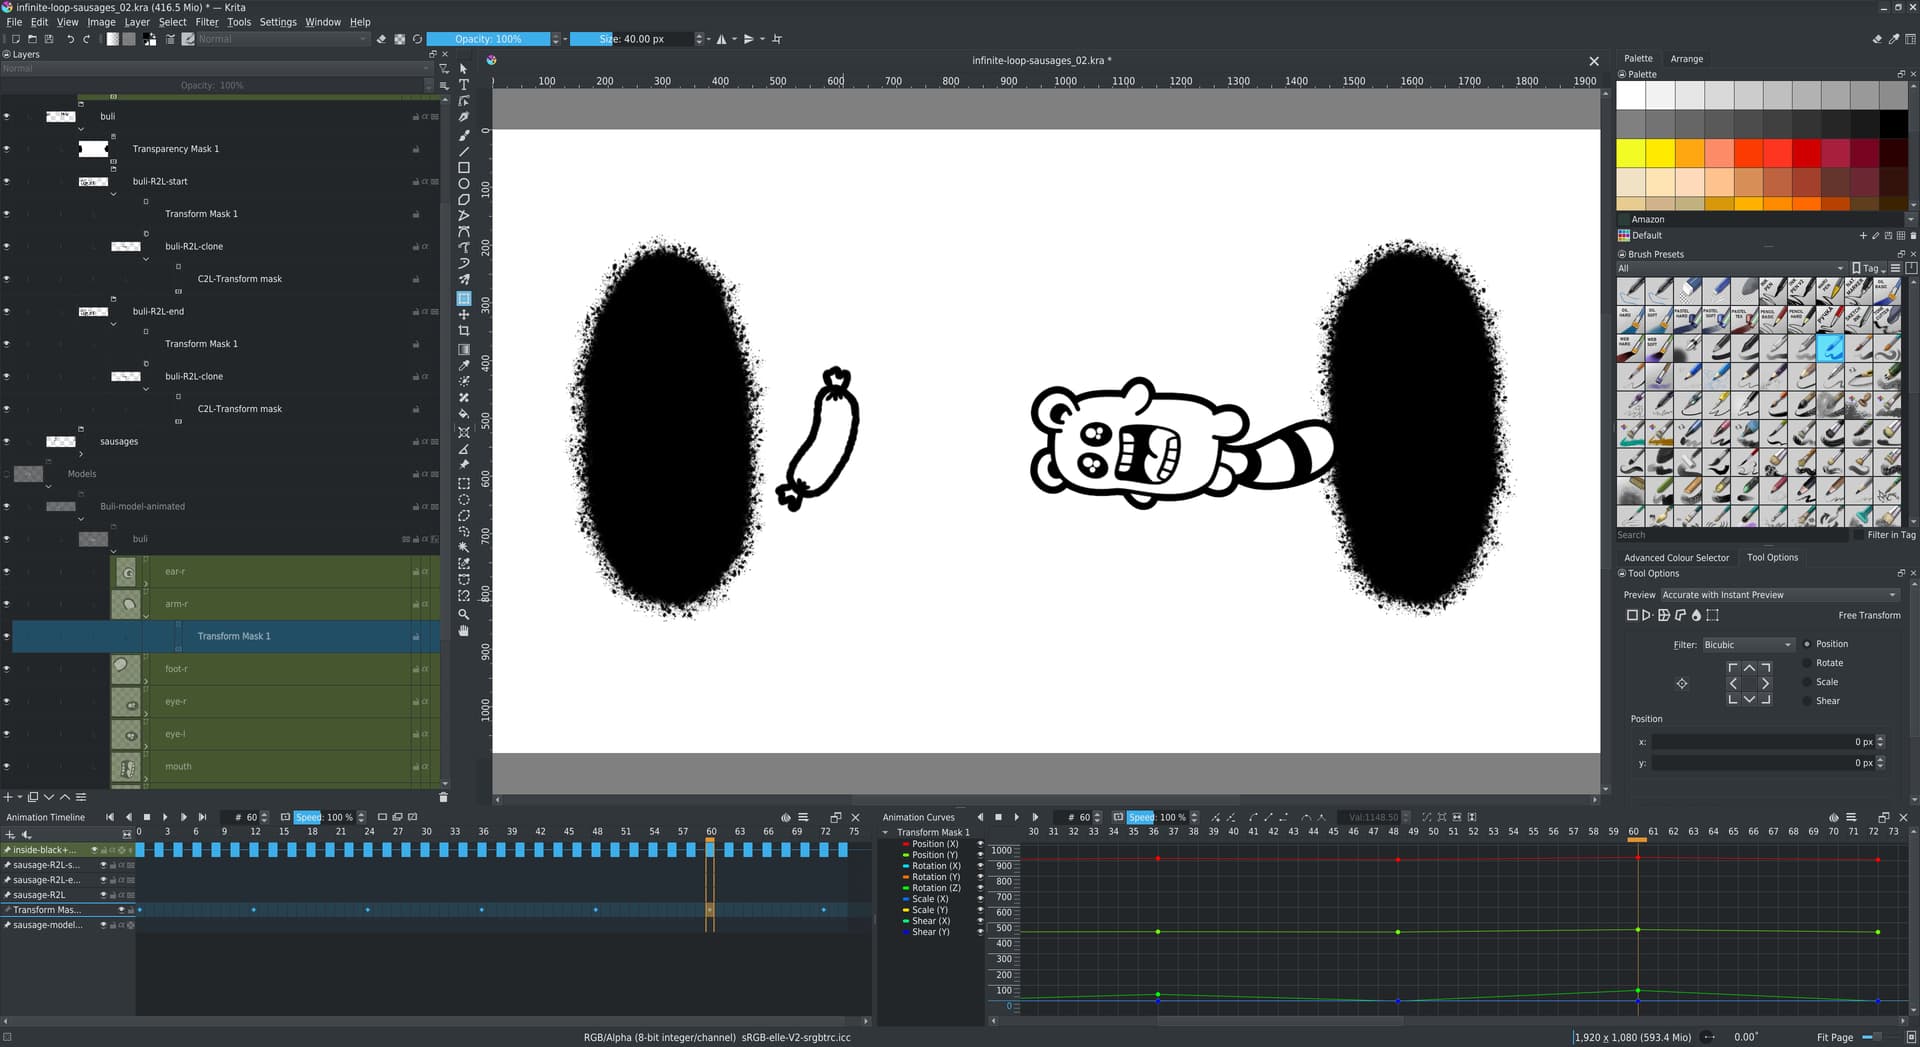
Task: Select the Pan hand tool
Action: click(464, 631)
